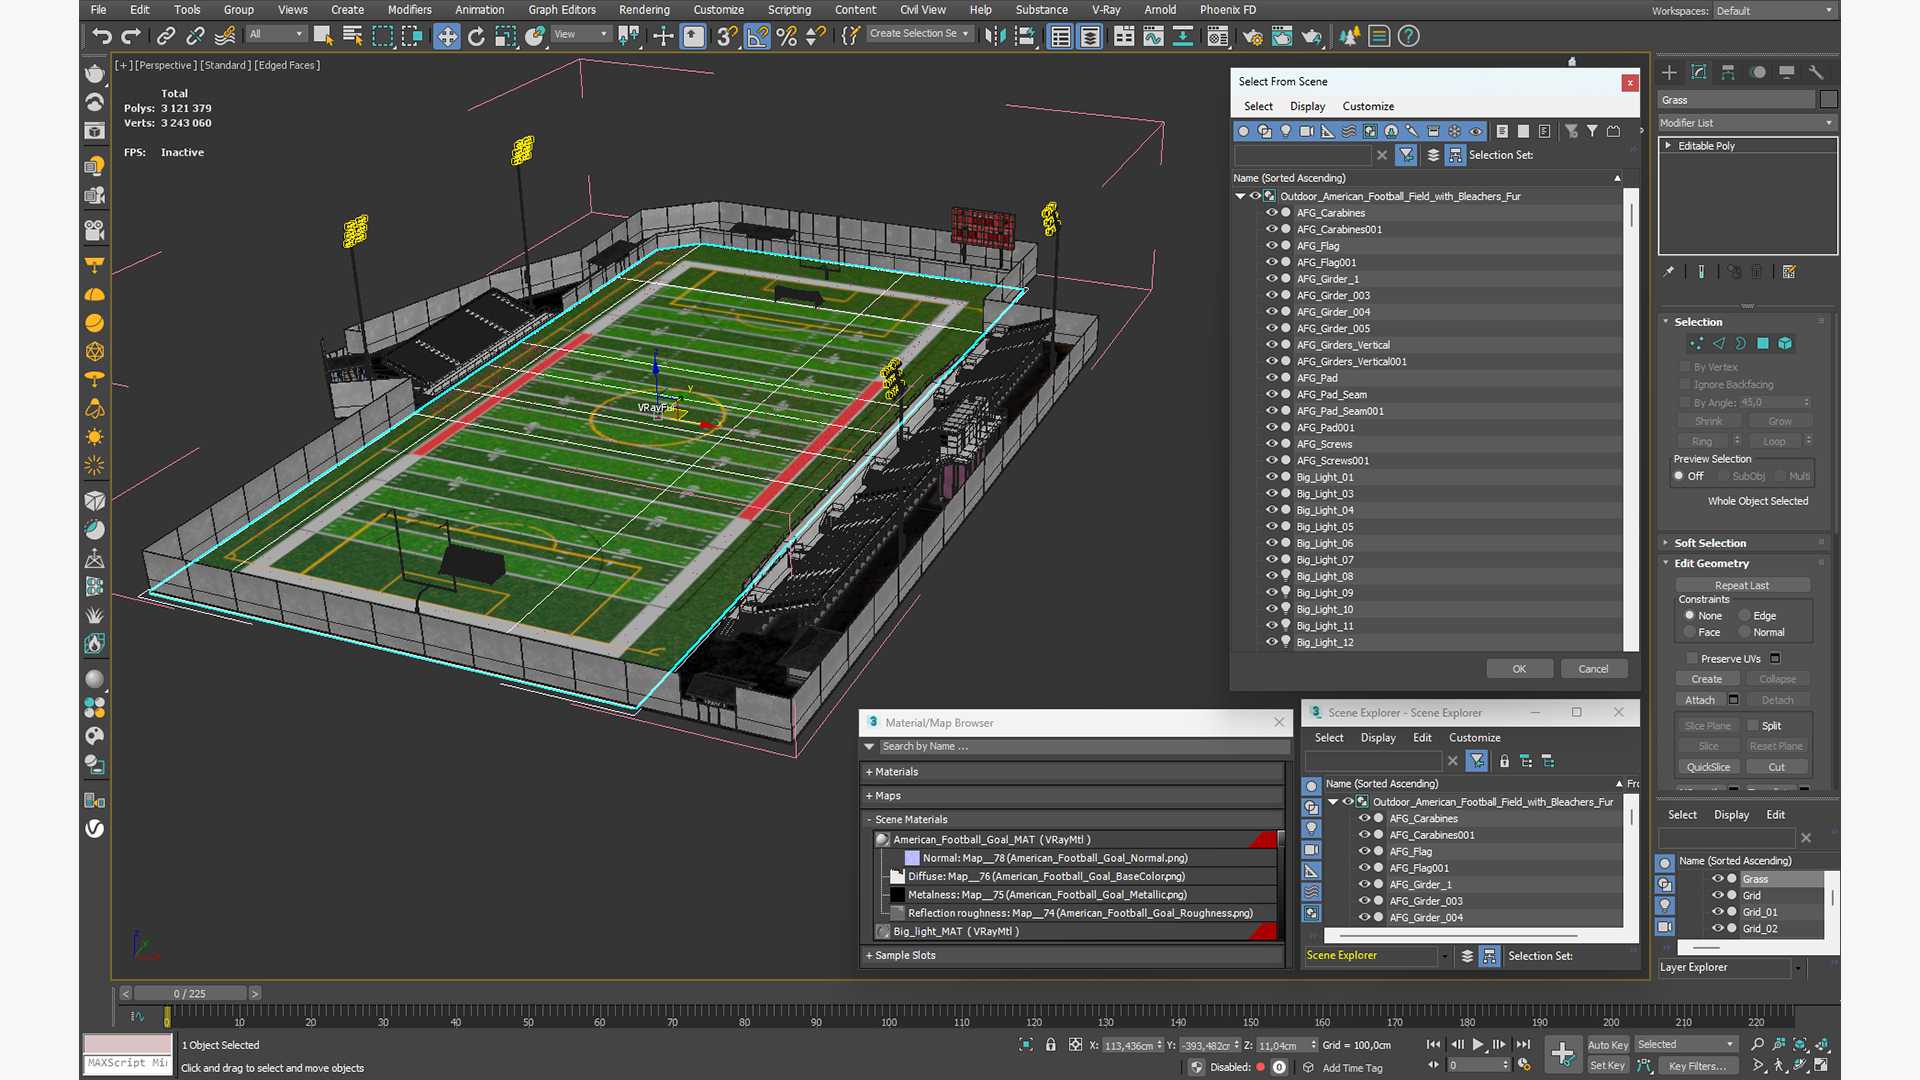Activate the Select and Link tool
Screen dimensions: 1920x1080
tap(166, 37)
